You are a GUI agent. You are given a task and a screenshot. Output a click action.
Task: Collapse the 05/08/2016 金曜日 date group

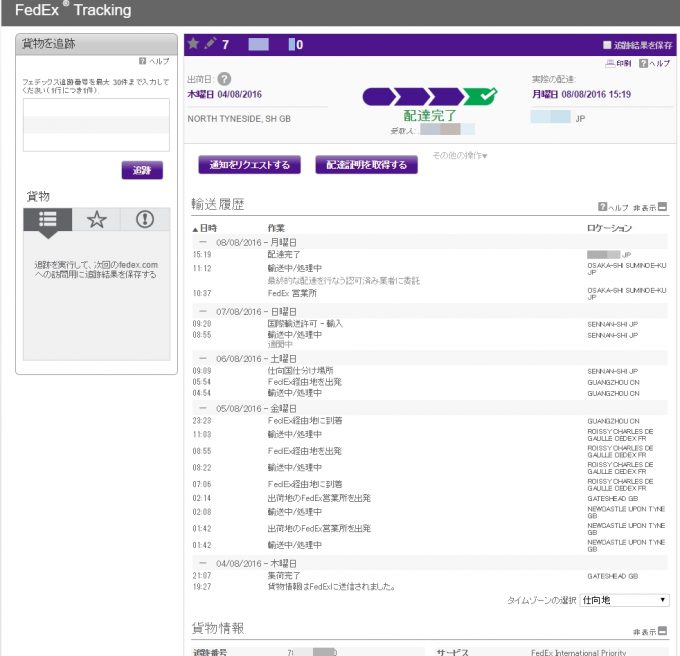(203, 408)
